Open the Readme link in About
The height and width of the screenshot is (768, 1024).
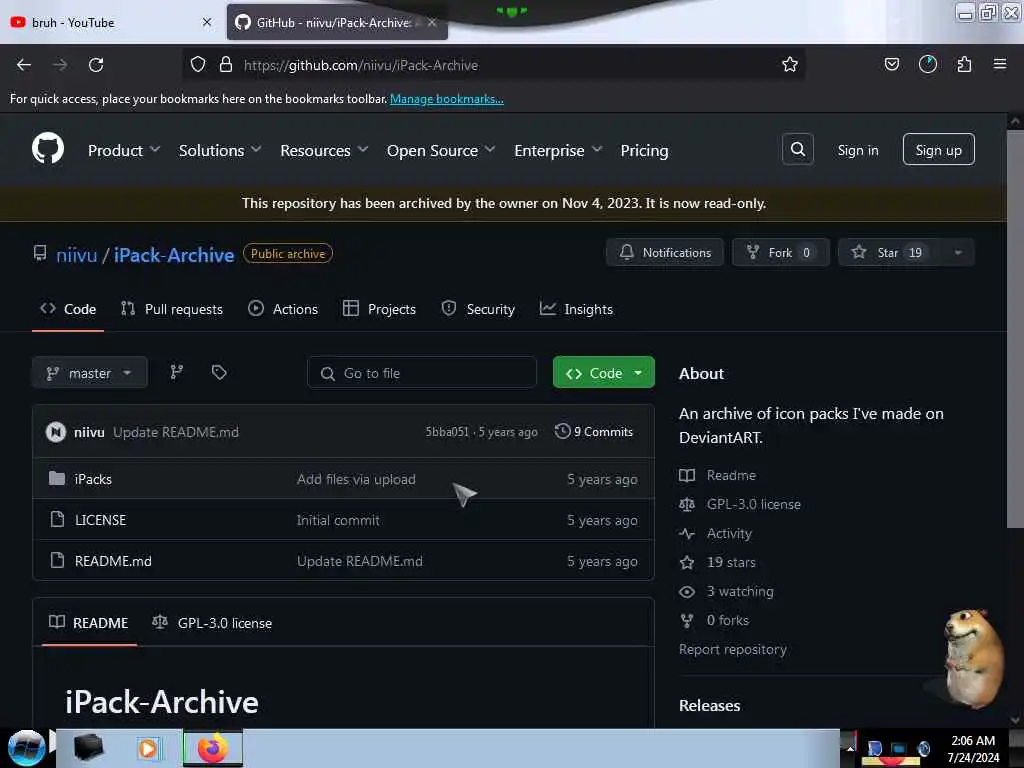(731, 475)
